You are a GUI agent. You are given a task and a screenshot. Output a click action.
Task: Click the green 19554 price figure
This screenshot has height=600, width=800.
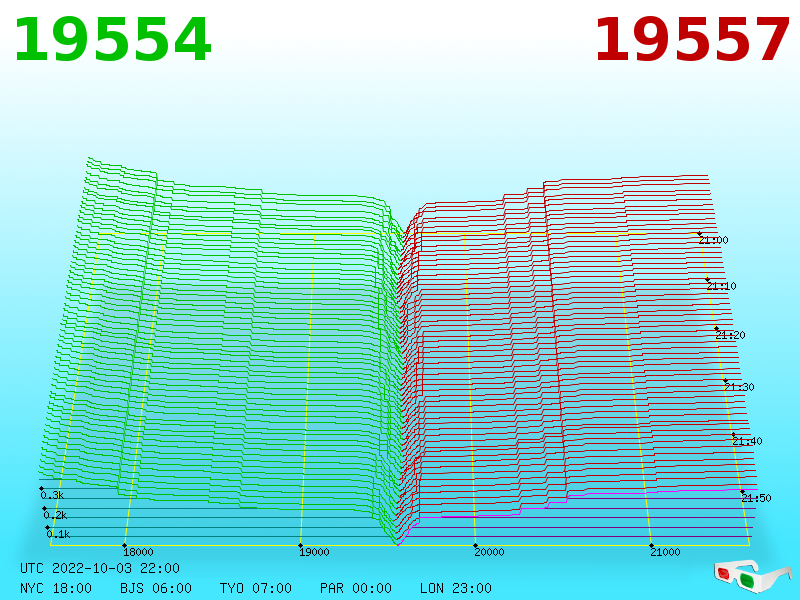(x=112, y=40)
